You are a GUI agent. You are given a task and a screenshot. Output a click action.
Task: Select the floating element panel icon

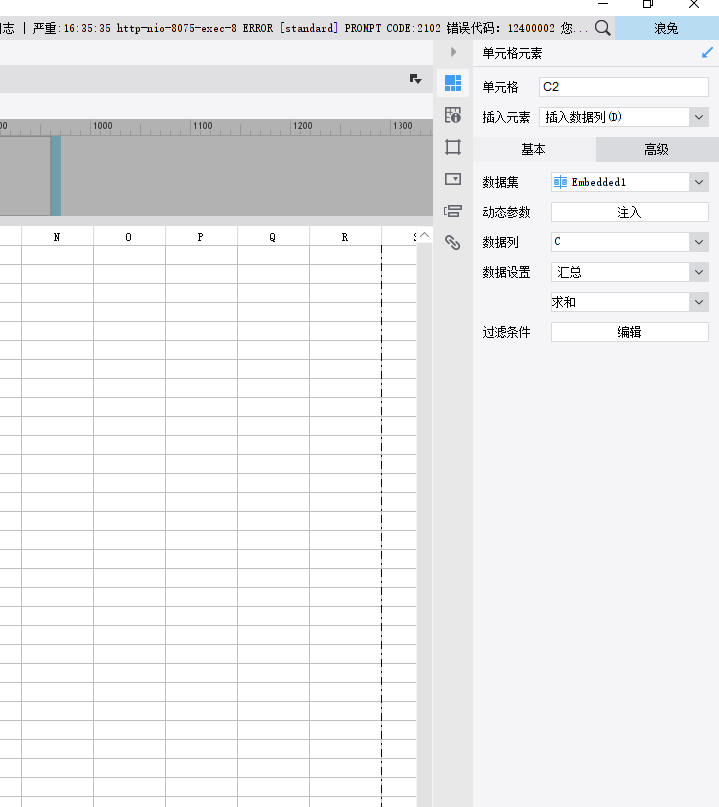453,147
